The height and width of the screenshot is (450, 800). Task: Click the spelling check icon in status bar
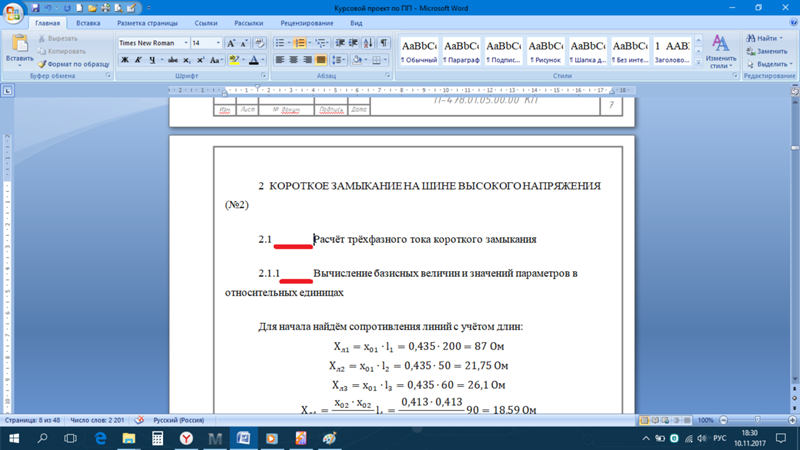tap(139, 420)
